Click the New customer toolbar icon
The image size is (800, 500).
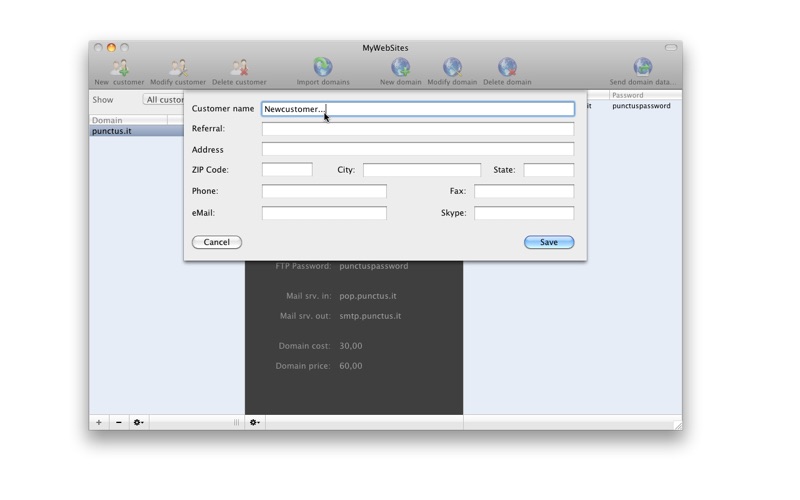coord(120,68)
